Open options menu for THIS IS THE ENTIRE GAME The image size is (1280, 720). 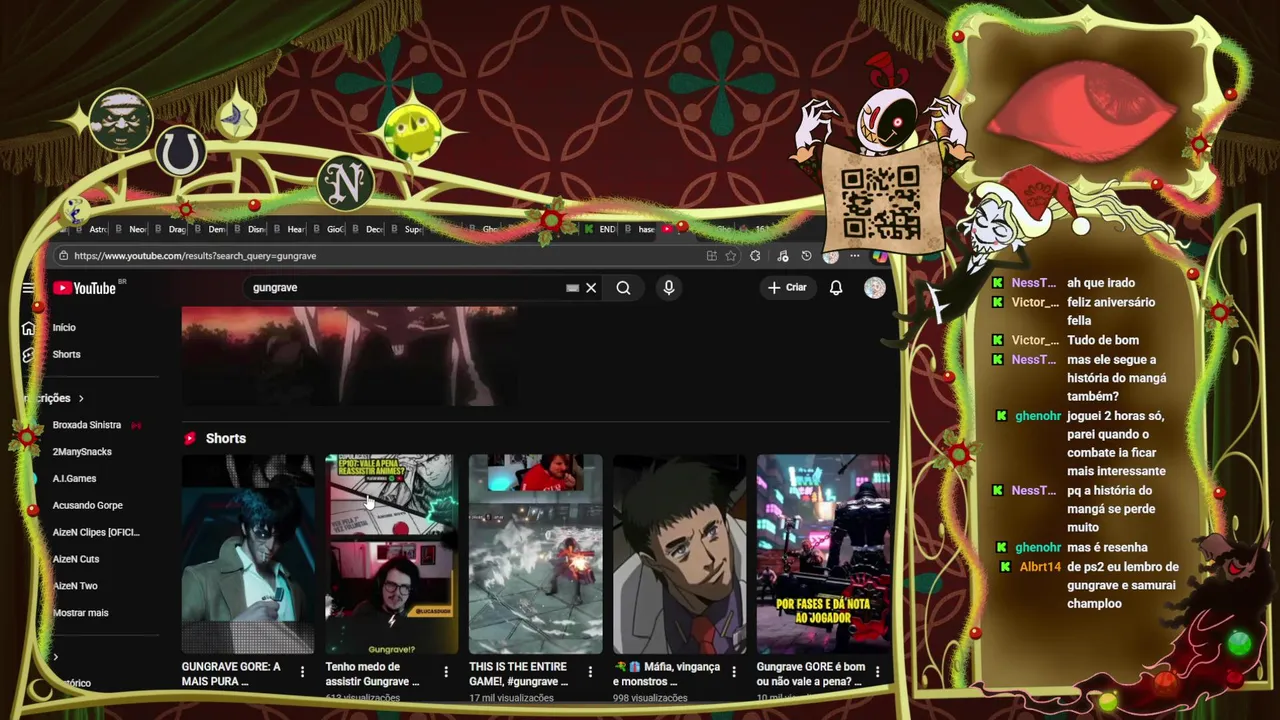coord(590,672)
